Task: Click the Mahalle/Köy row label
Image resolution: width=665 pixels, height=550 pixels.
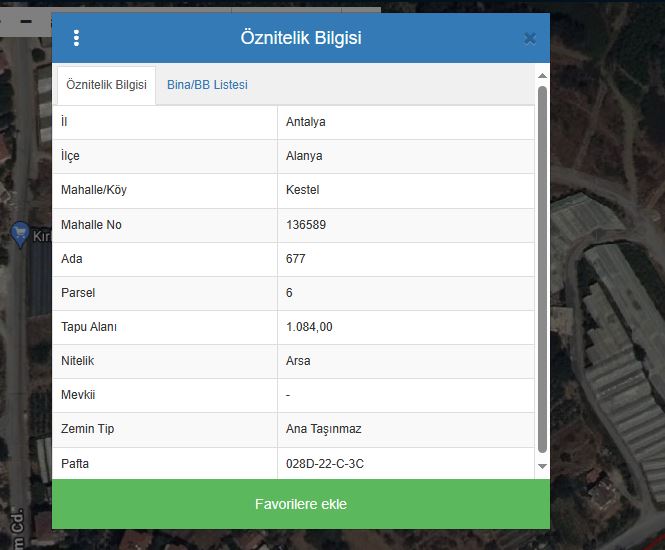Action: click(x=94, y=190)
